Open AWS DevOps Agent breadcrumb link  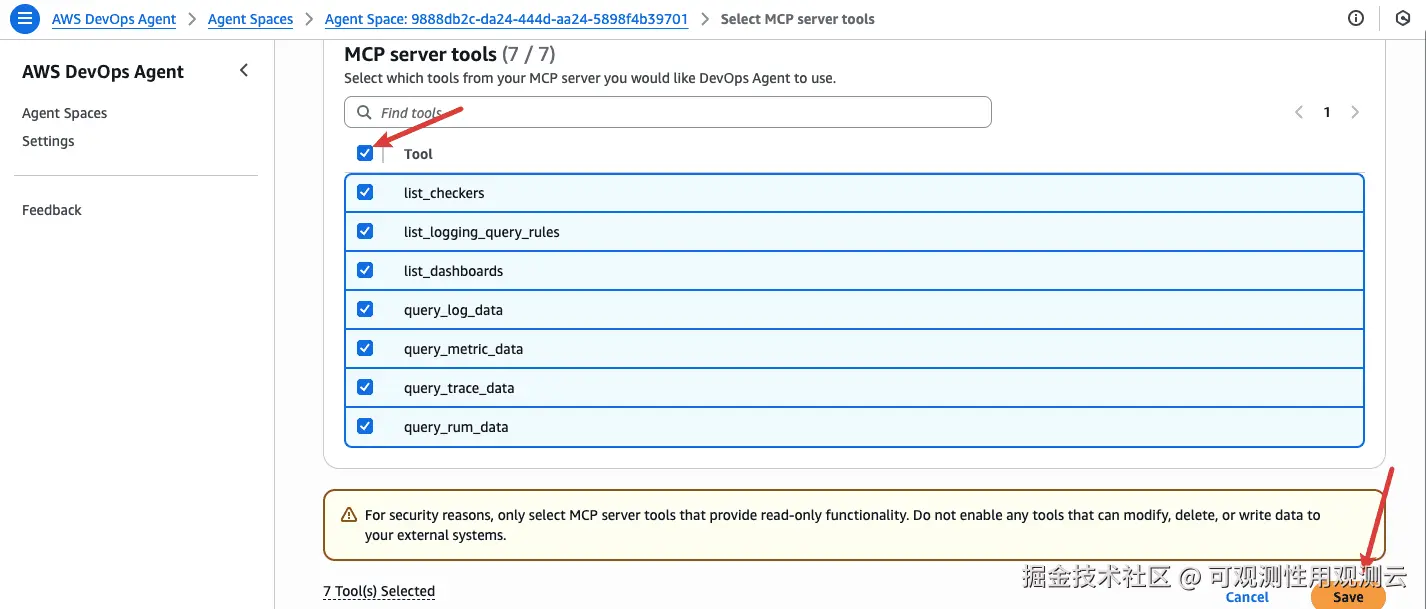click(x=114, y=19)
